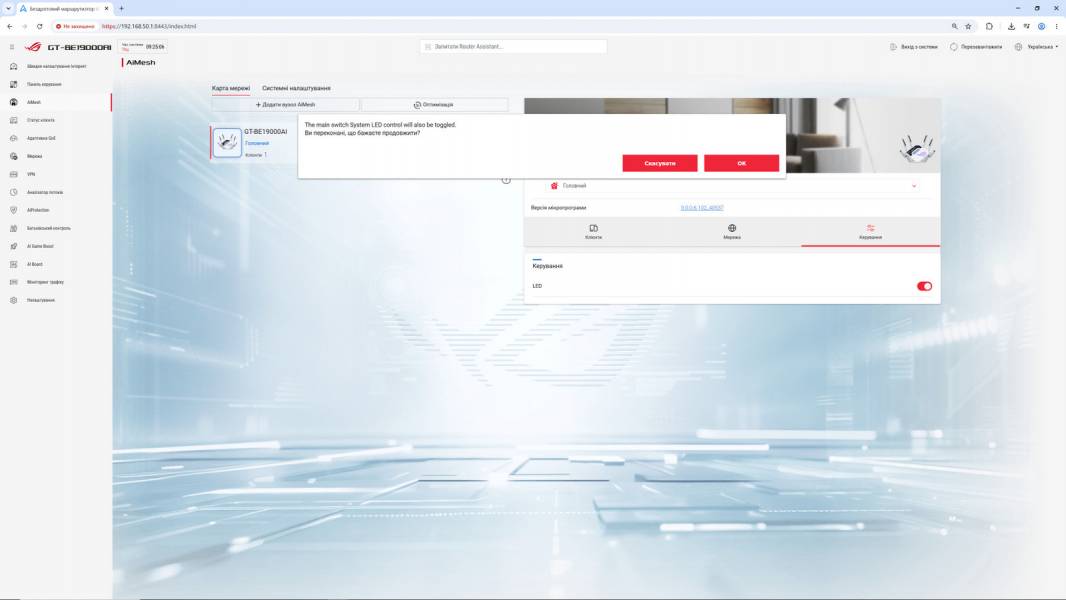Screen dimensions: 1066x600
Task: Open the browser extensions puzzle icon
Action: click(989, 27)
